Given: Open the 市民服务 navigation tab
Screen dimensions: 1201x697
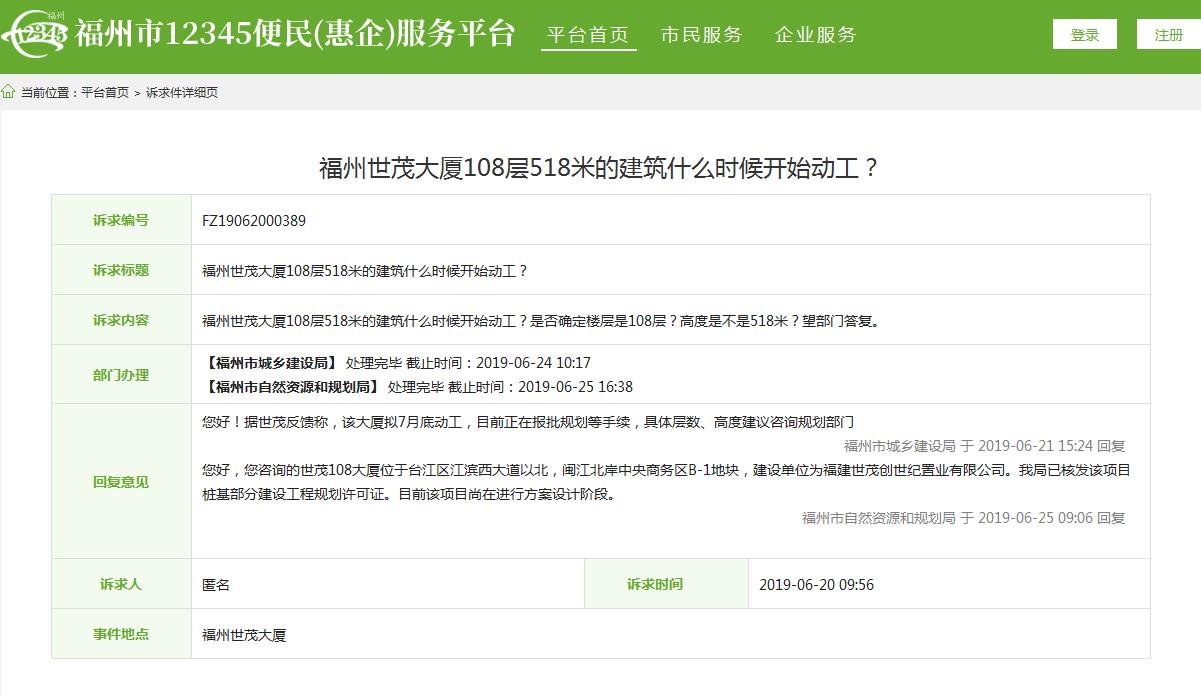Looking at the screenshot, I should 702,35.
